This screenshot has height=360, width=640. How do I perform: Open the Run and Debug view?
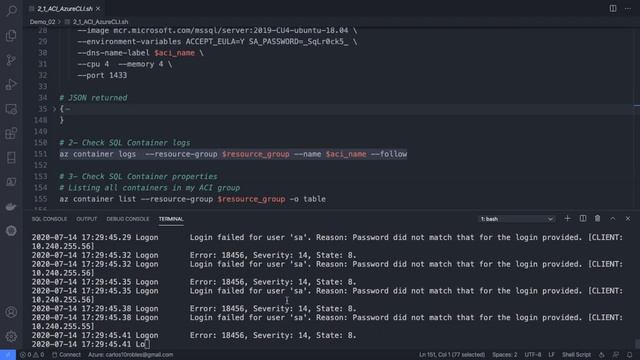tap(11, 84)
